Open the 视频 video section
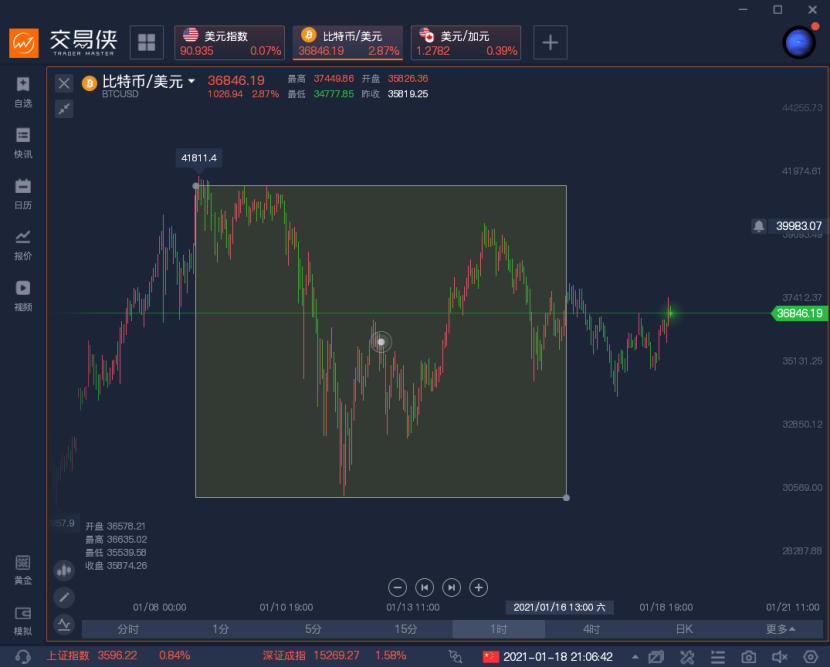Viewport: 830px width, 667px height. (23, 295)
